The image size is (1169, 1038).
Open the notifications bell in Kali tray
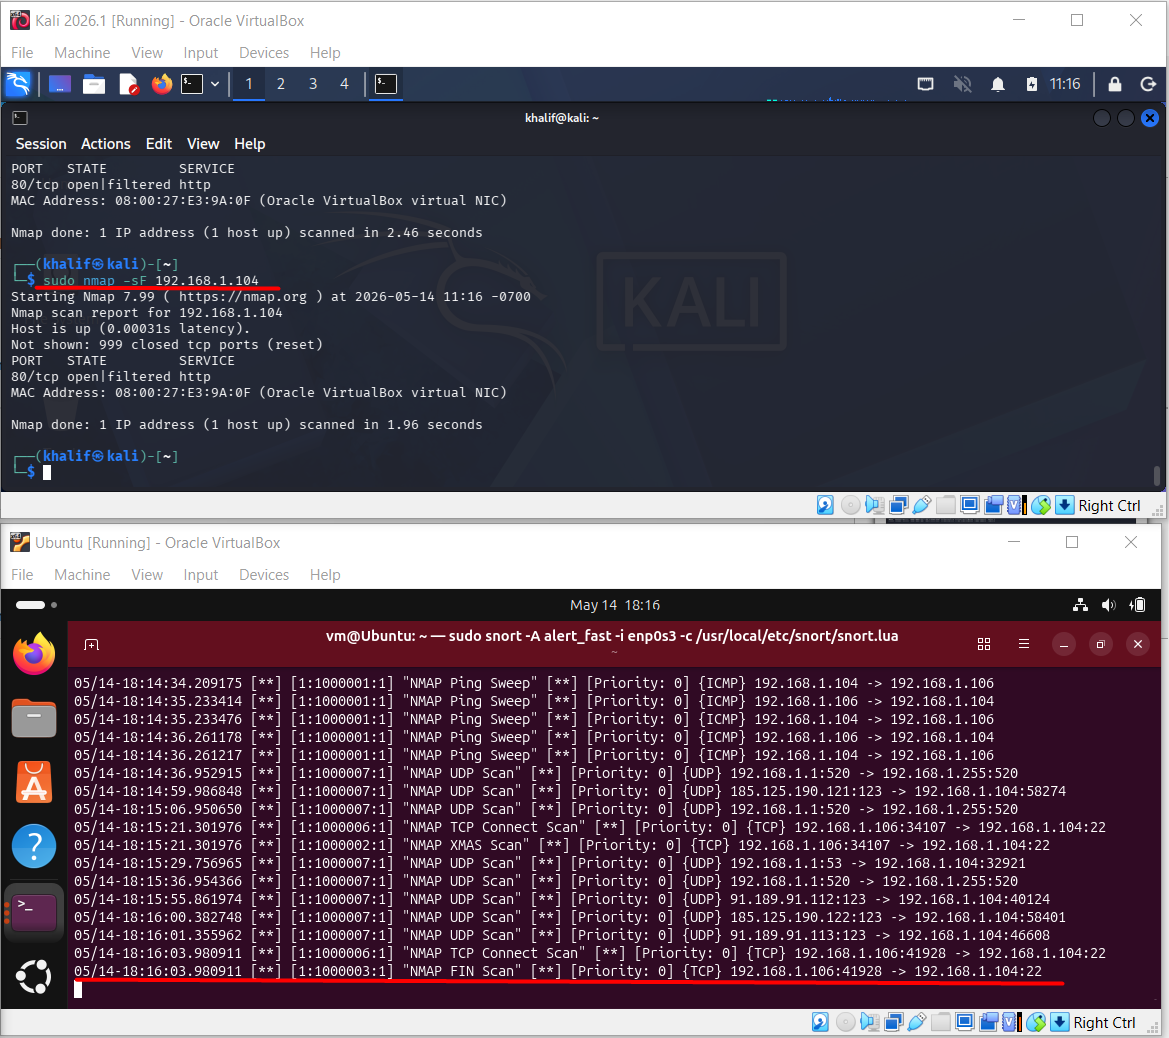[x=998, y=84]
